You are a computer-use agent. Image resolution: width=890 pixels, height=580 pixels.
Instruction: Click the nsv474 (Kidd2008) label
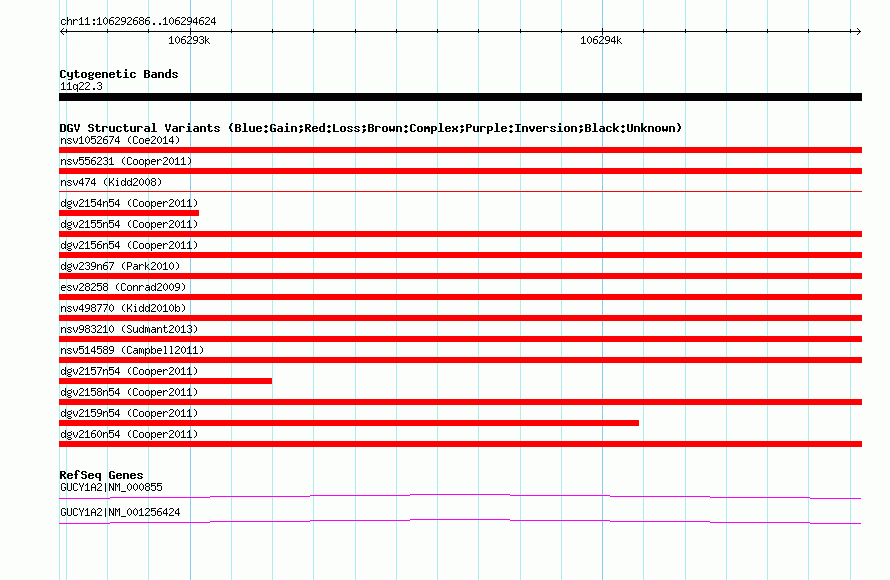pyautogui.click(x=111, y=182)
